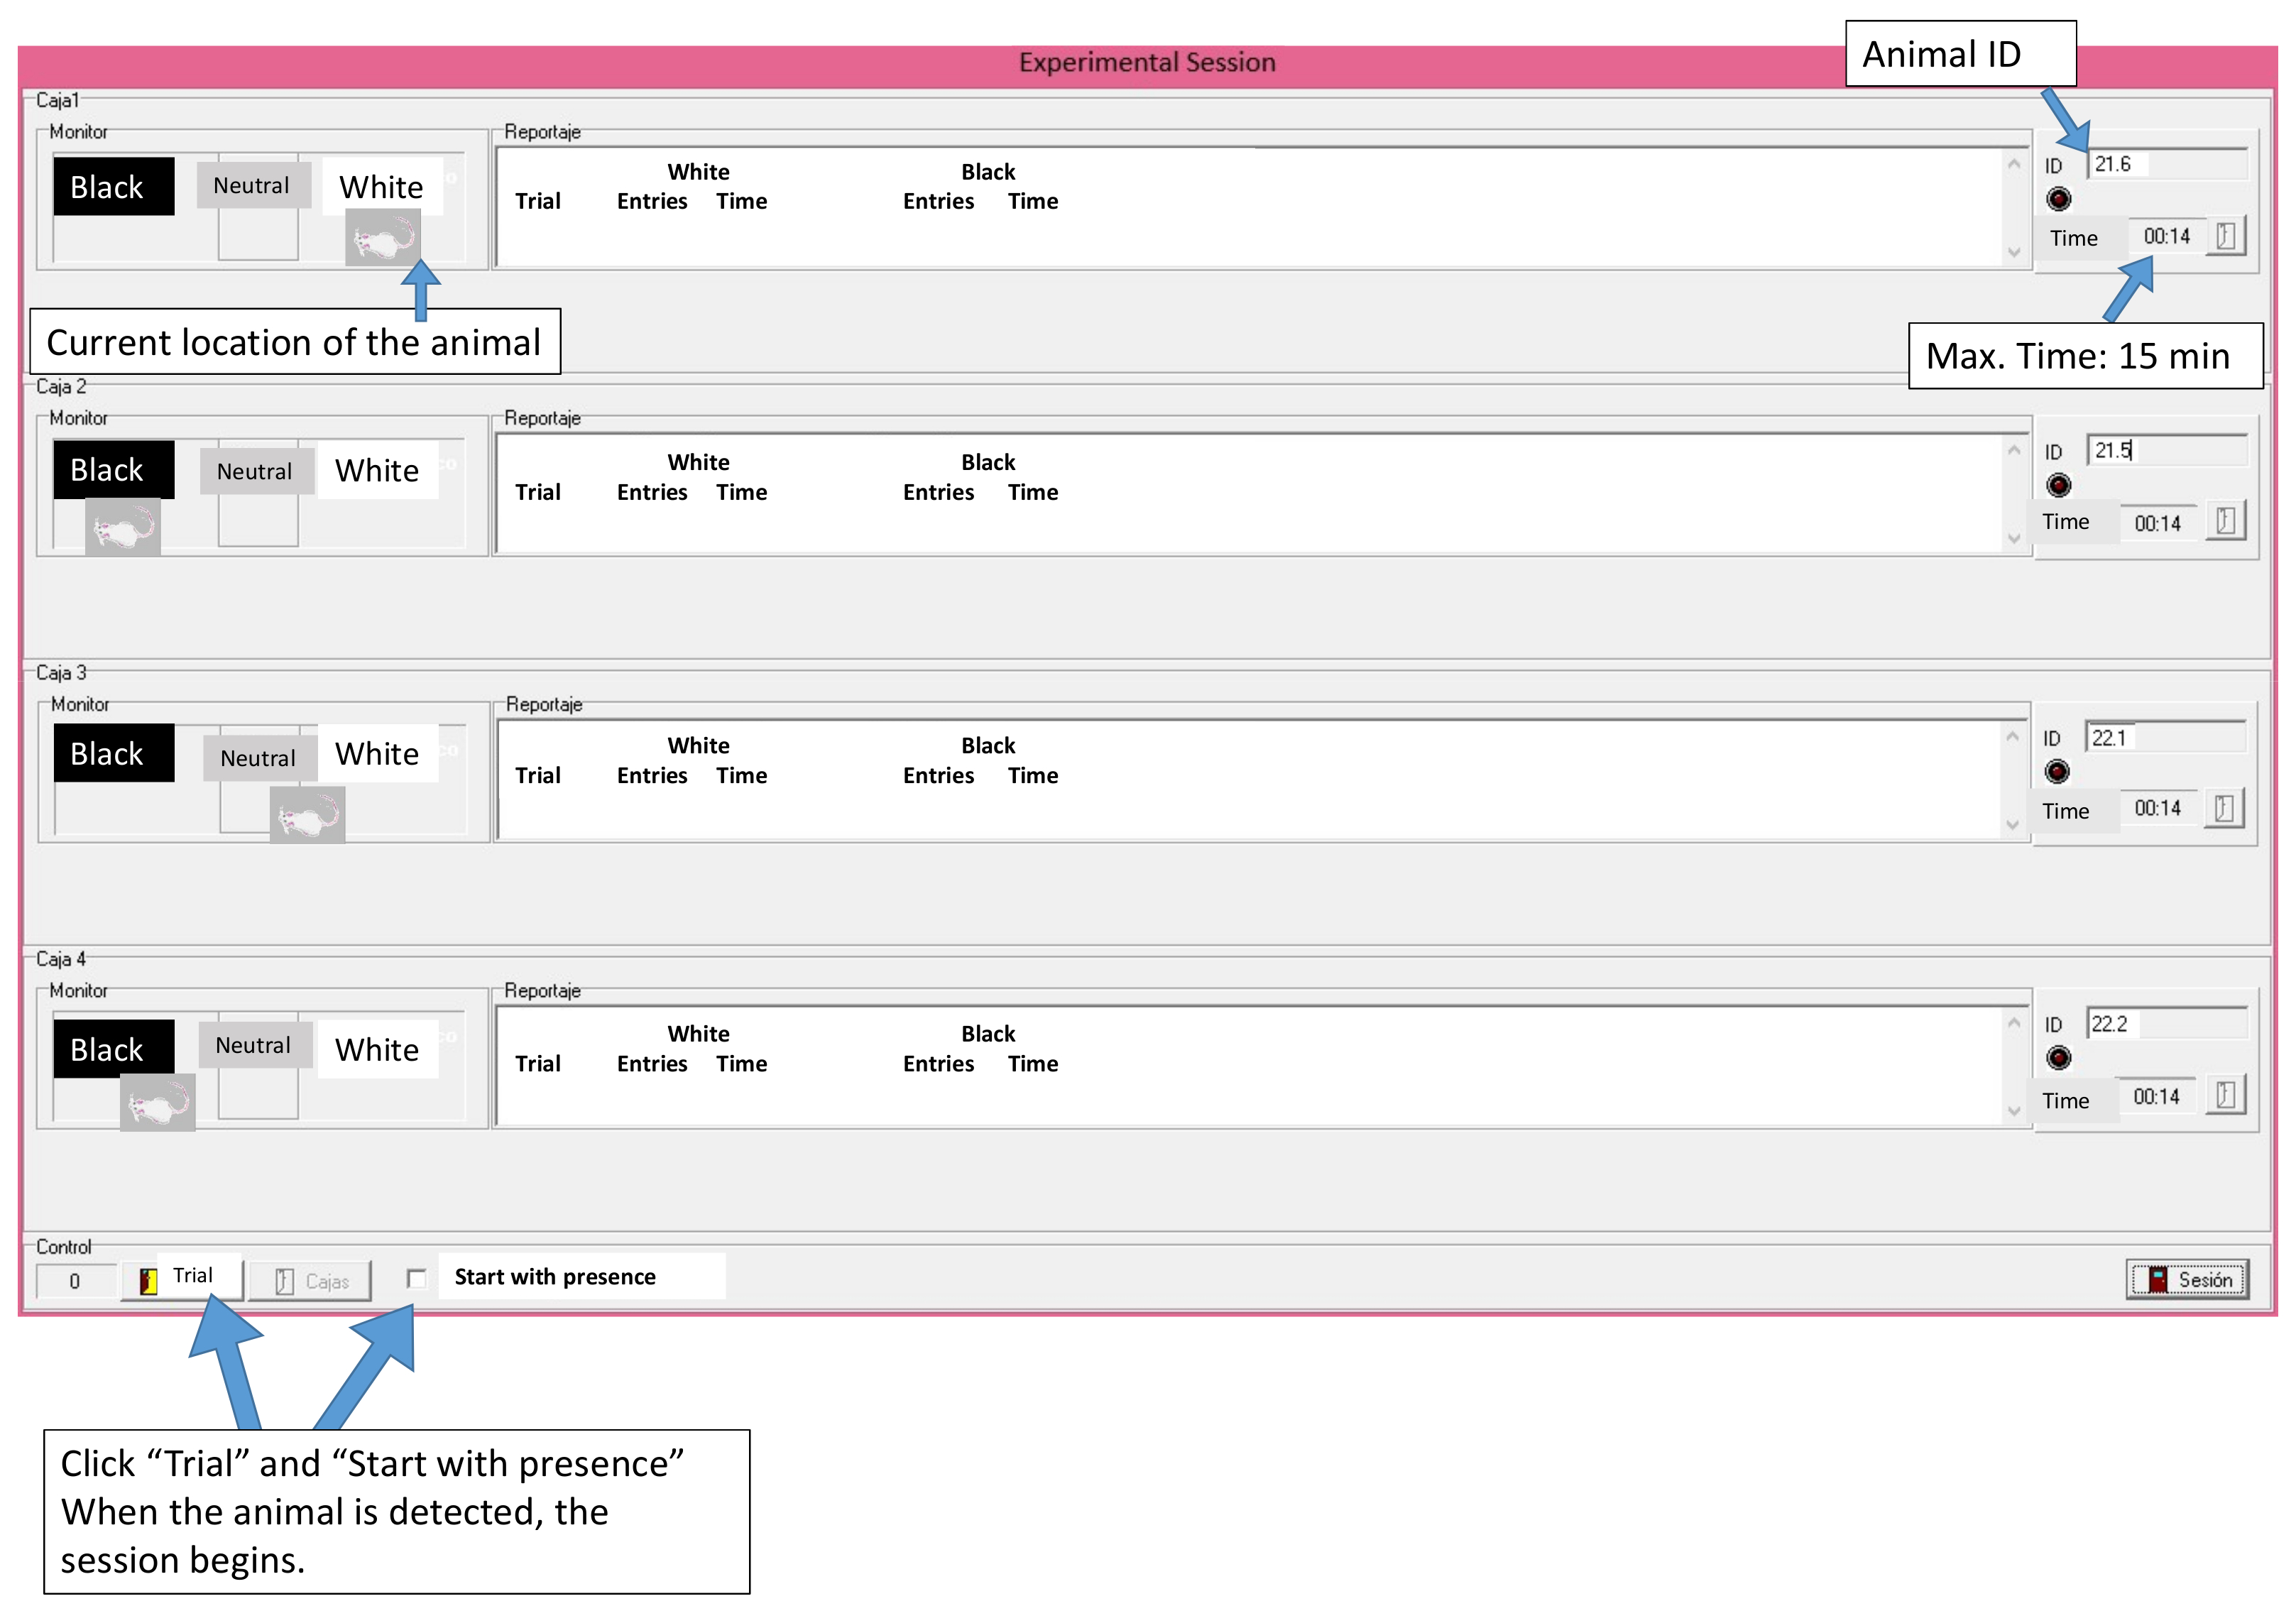2296x1606 pixels.
Task: Click the door icon beside Caja 3 time
Action: click(2223, 808)
